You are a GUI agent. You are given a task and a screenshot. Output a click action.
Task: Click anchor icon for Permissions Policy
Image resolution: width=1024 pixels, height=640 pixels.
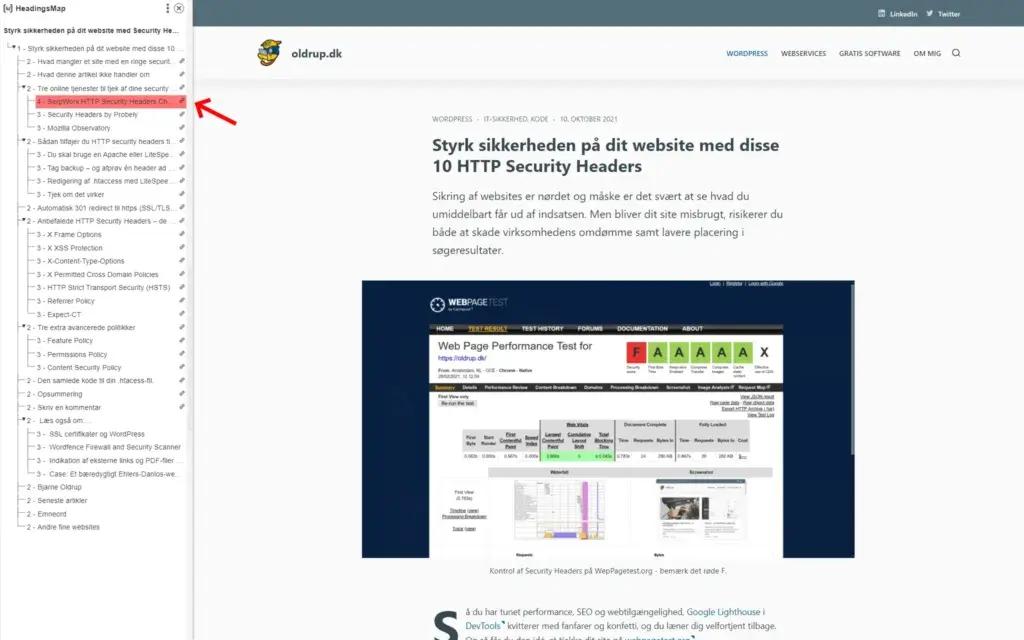182,354
